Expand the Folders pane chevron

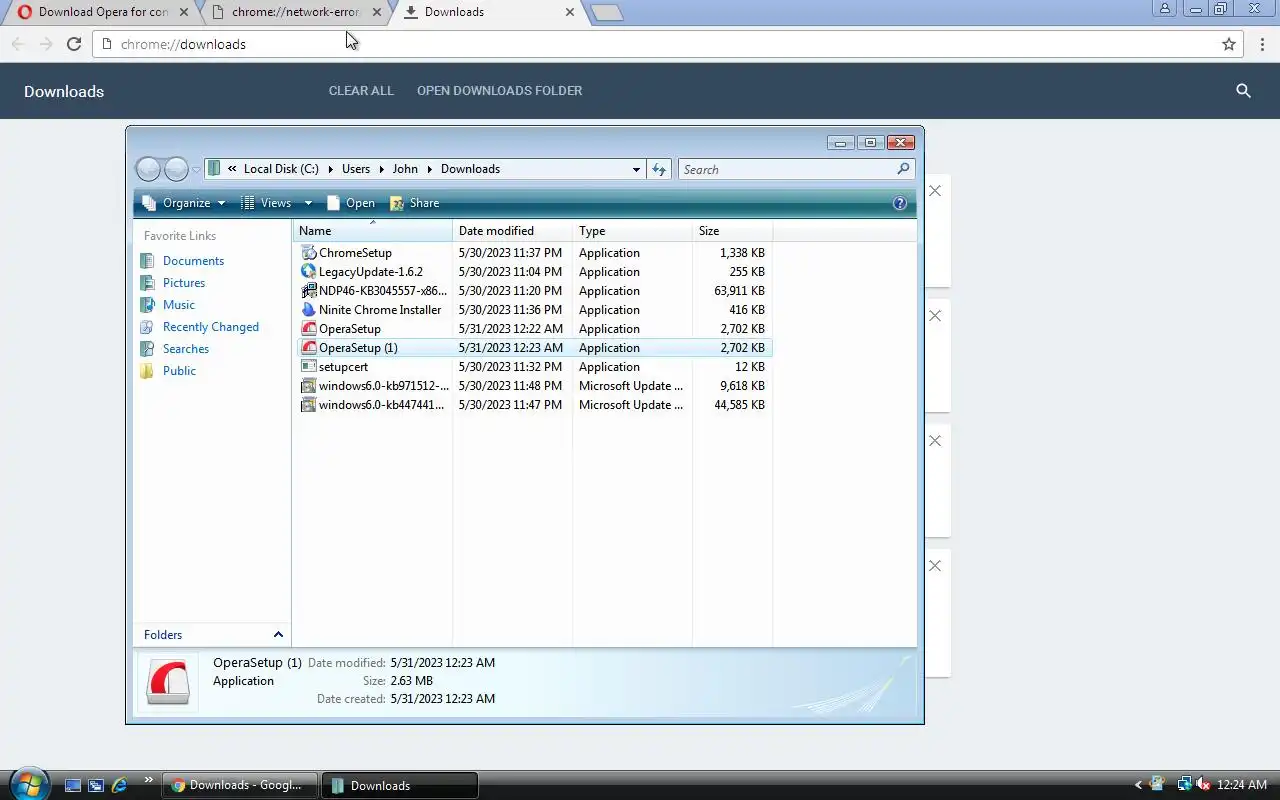click(x=278, y=635)
